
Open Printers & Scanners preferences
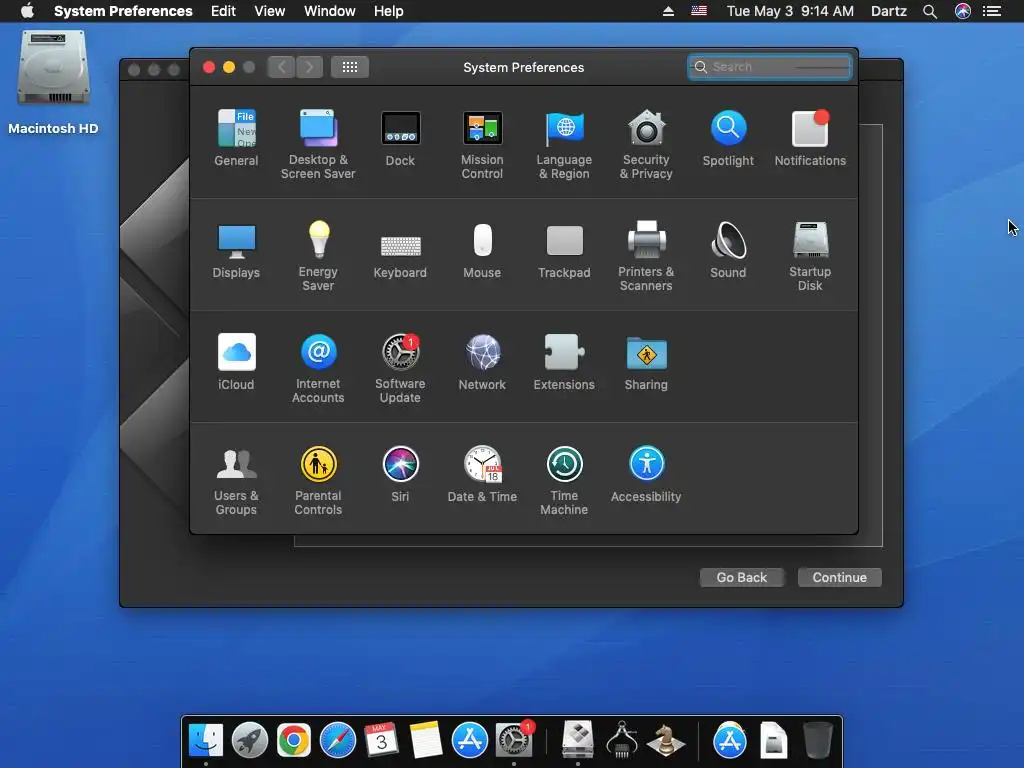point(646,256)
